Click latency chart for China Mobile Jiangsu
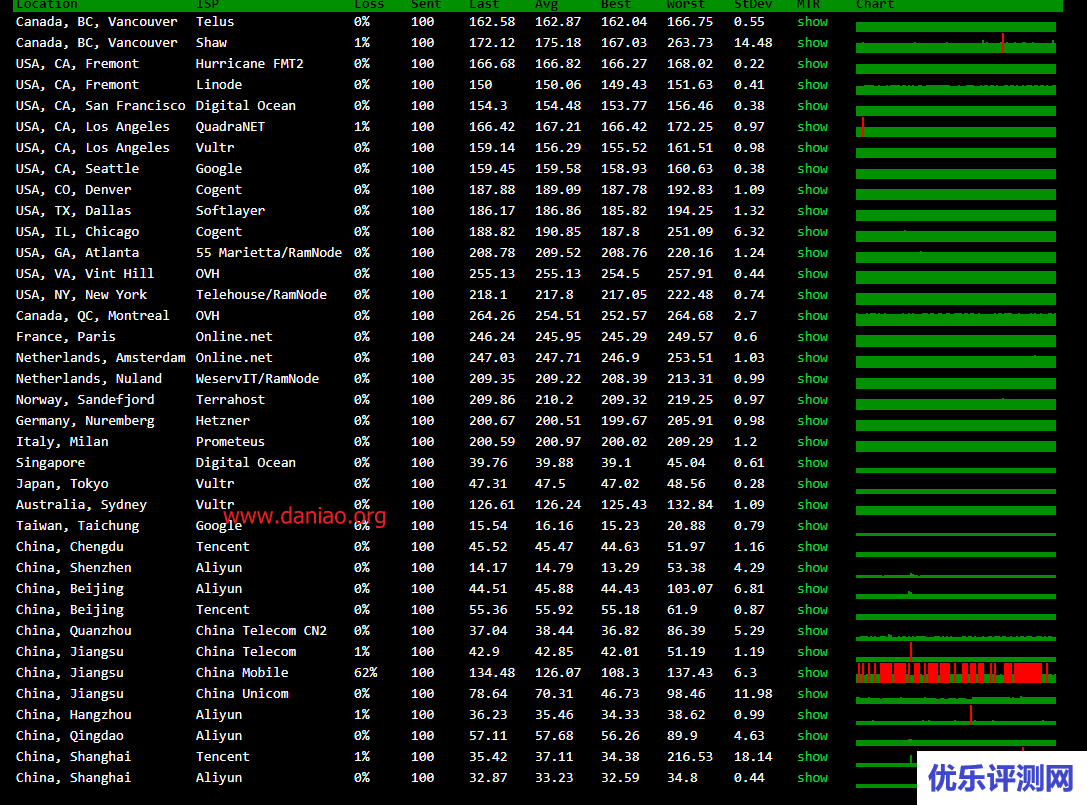The image size is (1087, 805). [x=955, y=672]
